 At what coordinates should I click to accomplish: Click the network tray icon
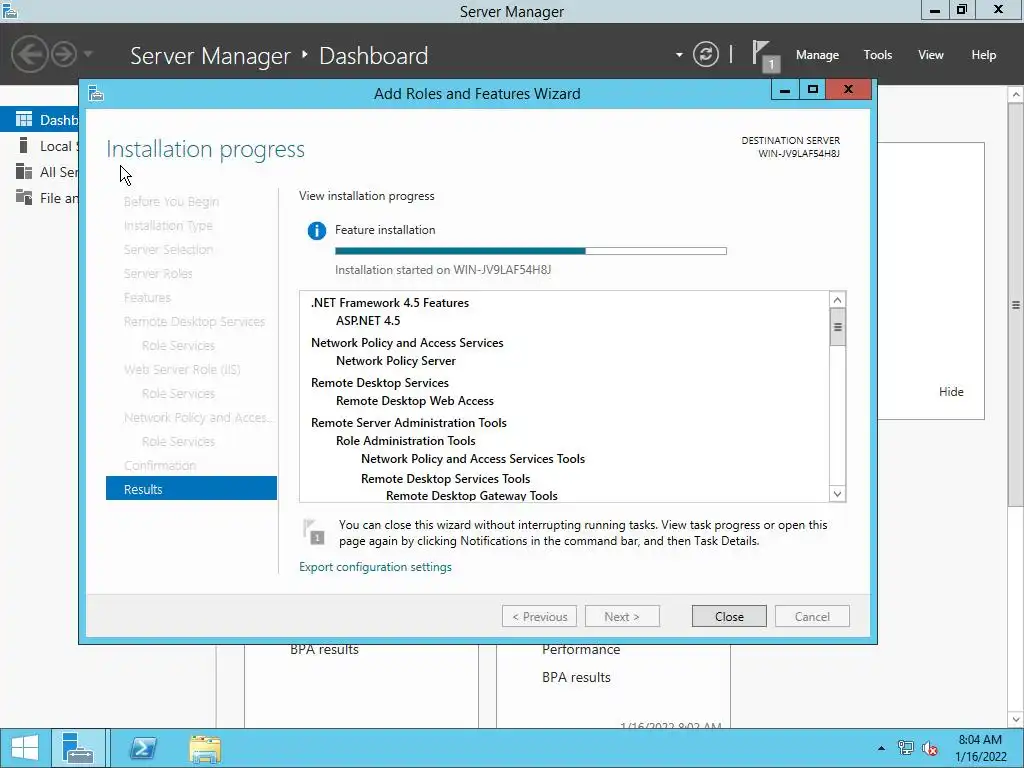(x=905, y=748)
